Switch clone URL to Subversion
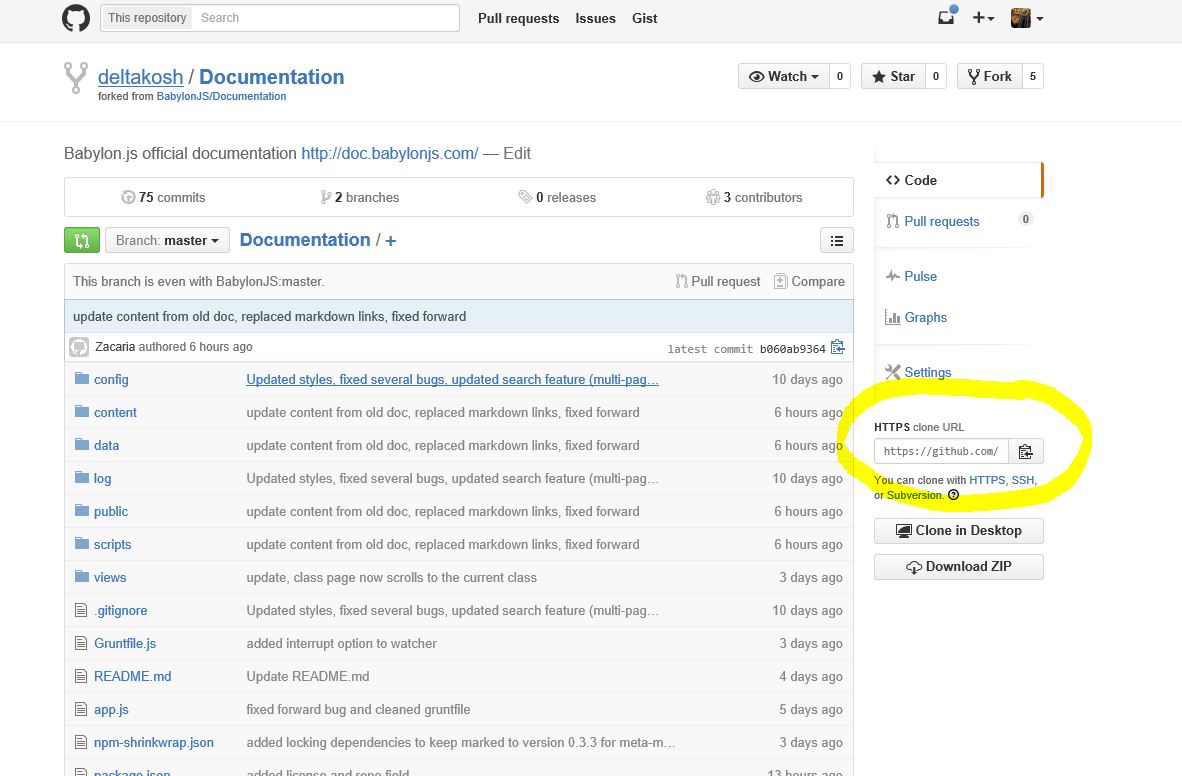 (x=914, y=495)
